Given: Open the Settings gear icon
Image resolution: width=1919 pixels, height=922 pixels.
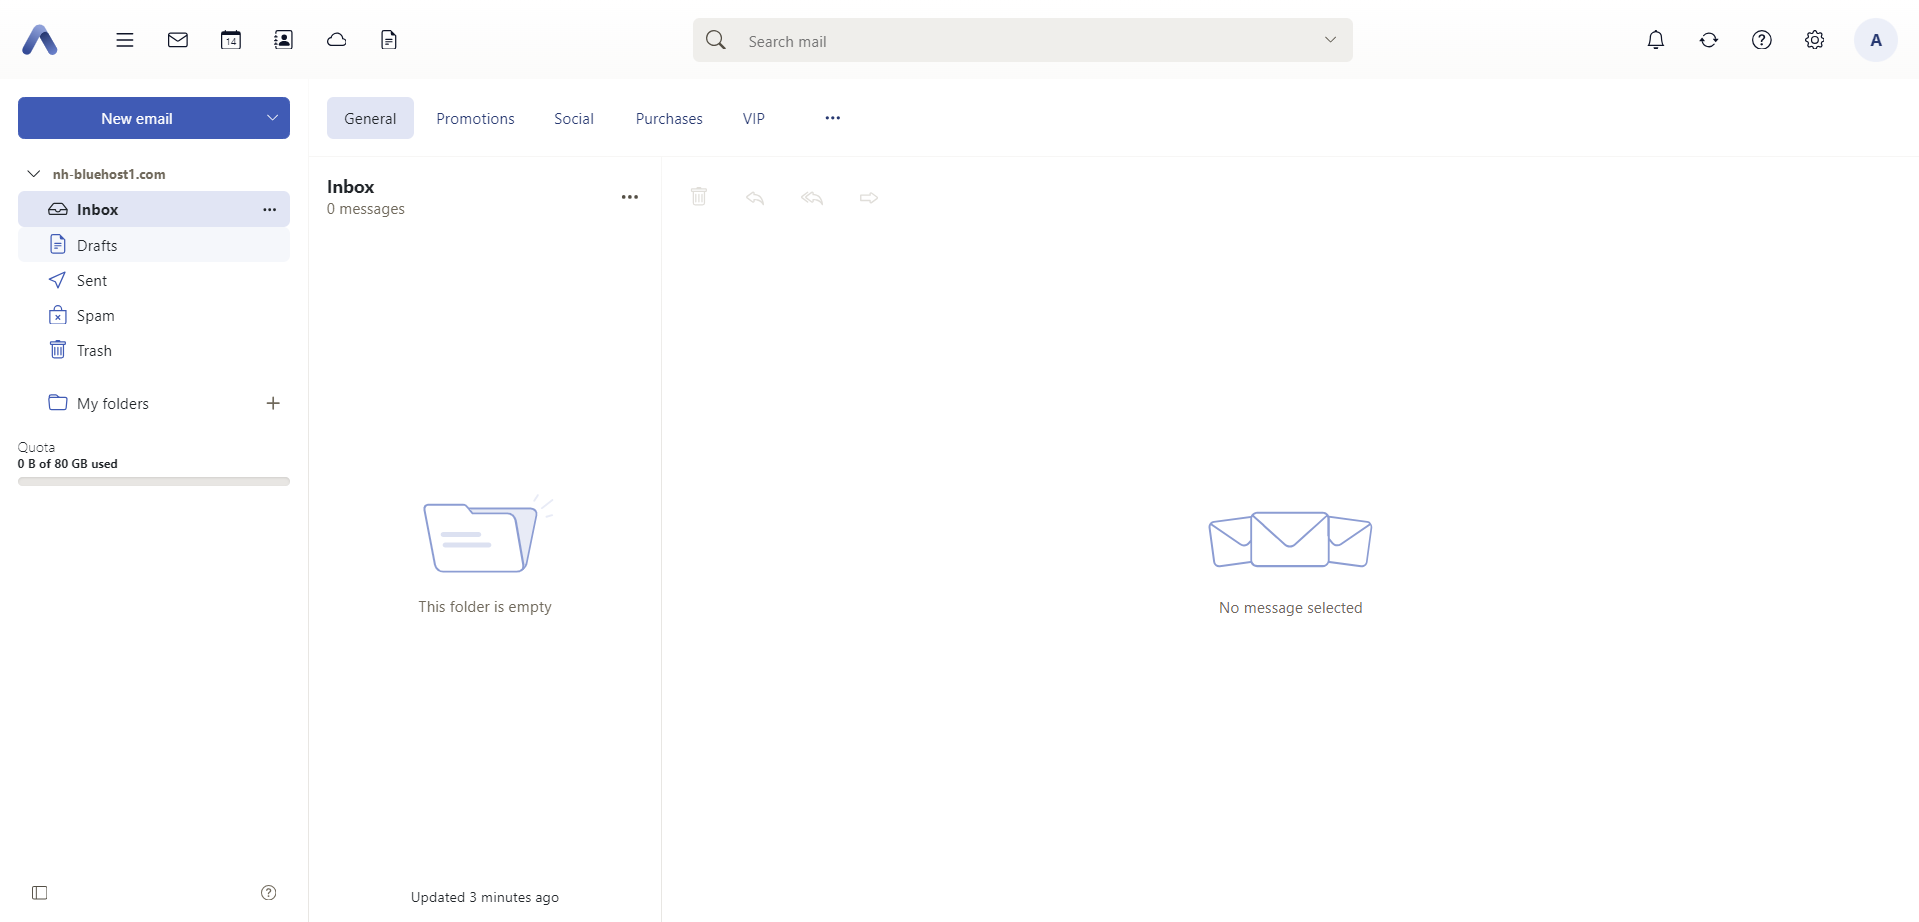Looking at the screenshot, I should (x=1815, y=40).
